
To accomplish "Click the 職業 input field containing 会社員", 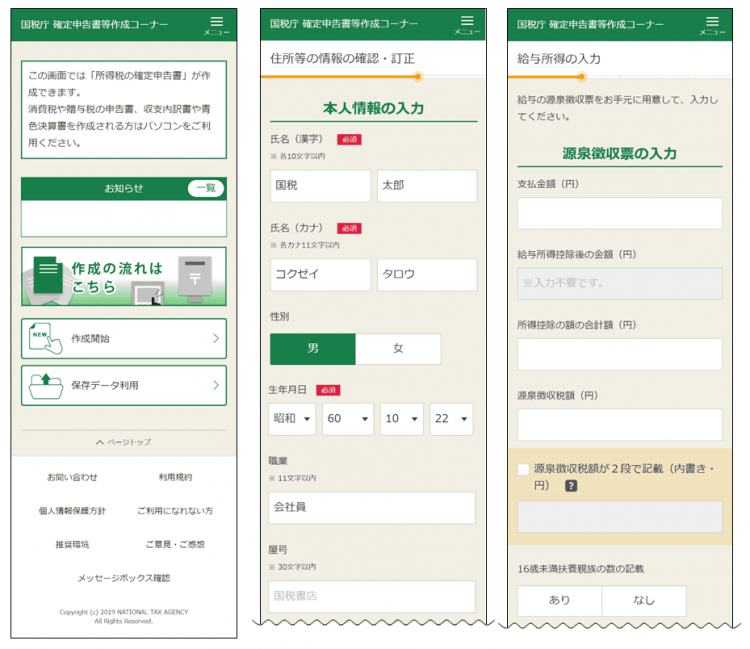I will coord(372,507).
